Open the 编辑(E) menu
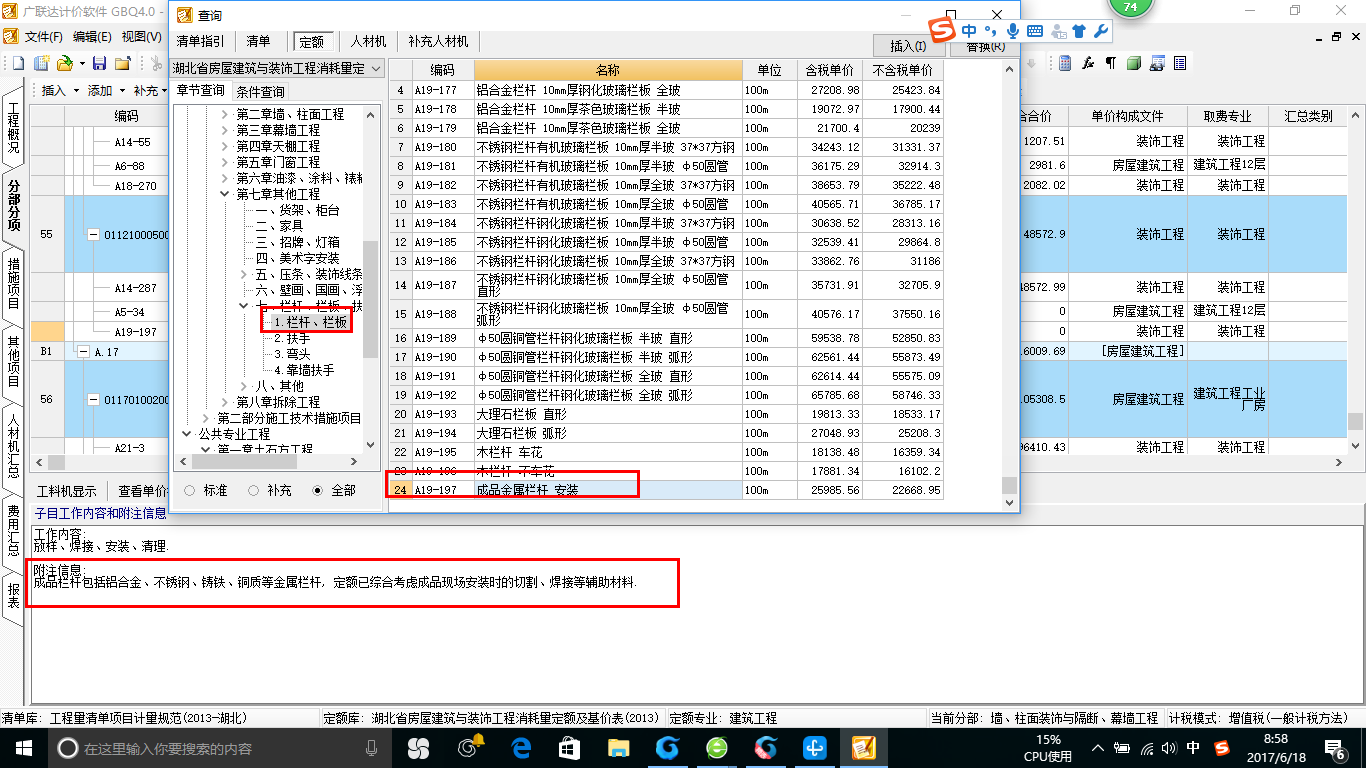The height and width of the screenshot is (768, 1366). pyautogui.click(x=92, y=37)
